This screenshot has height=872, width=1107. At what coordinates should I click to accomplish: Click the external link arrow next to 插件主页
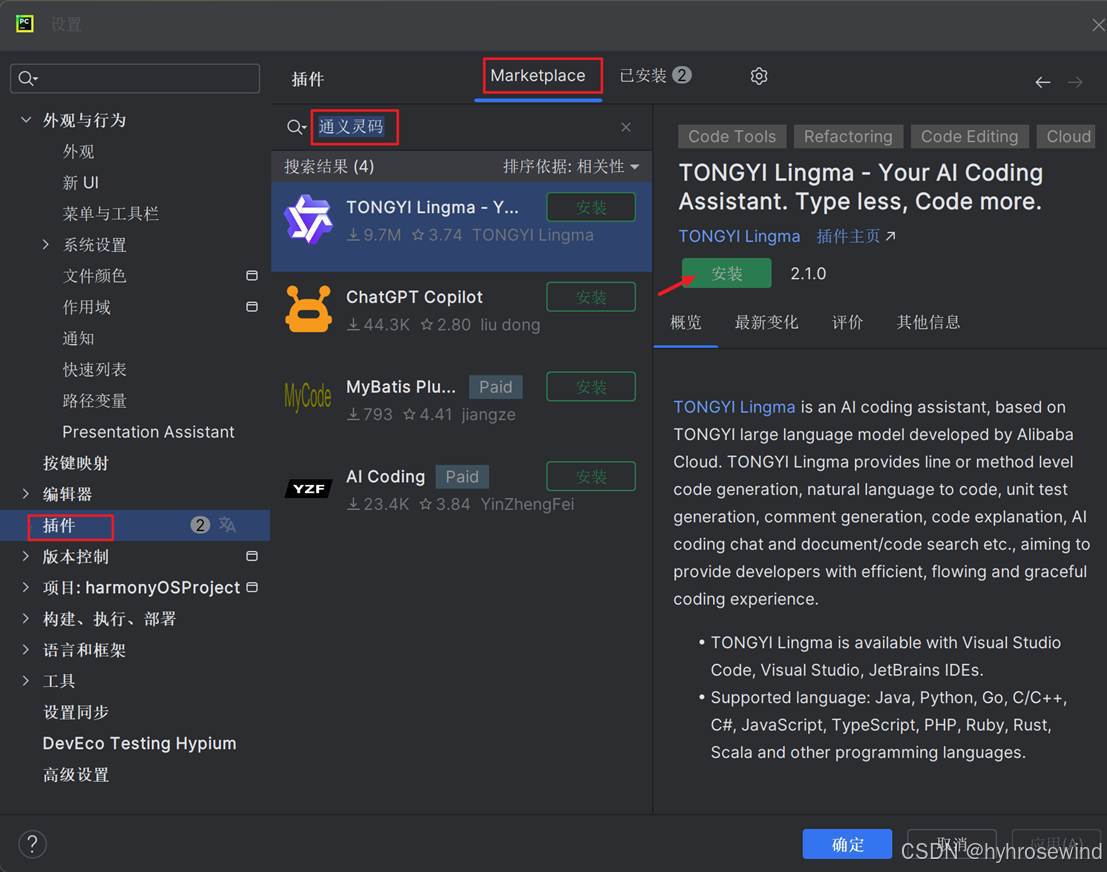[890, 236]
